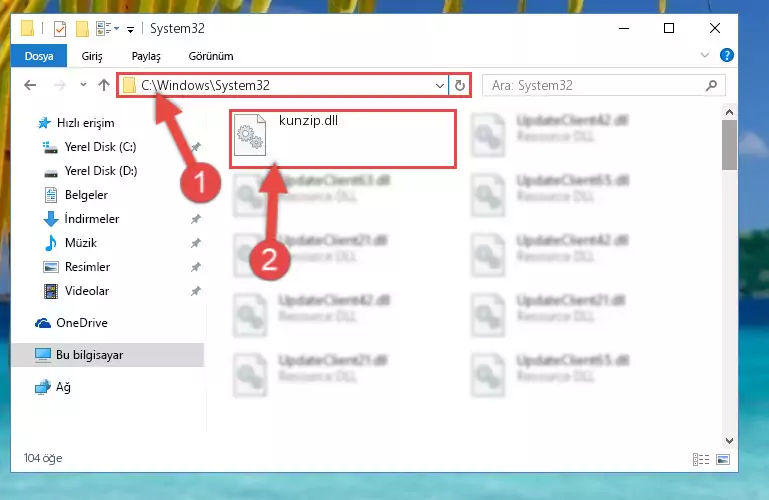This screenshot has width=769, height=500.
Task: Click the vertical scrollbar thumb
Action: pos(729,145)
